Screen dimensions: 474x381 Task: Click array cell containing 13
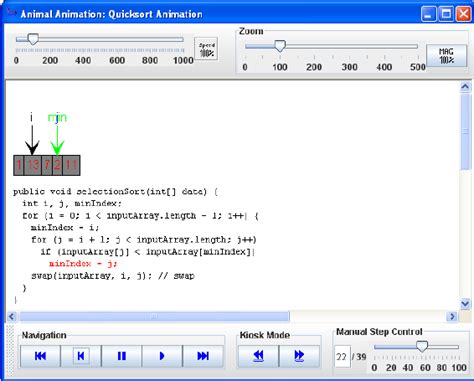point(33,165)
